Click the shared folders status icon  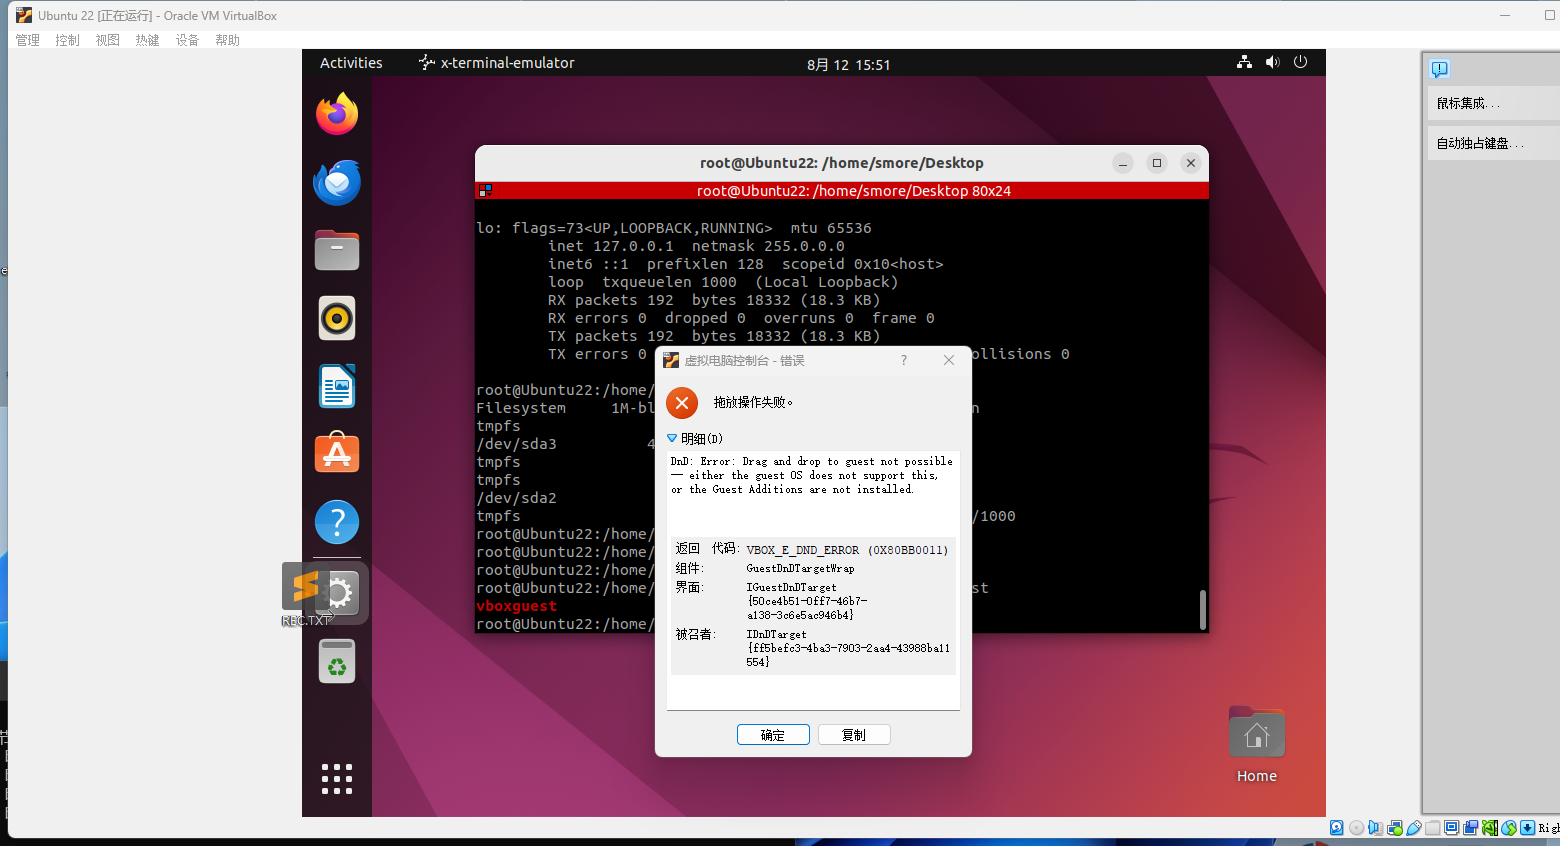pos(1433,828)
